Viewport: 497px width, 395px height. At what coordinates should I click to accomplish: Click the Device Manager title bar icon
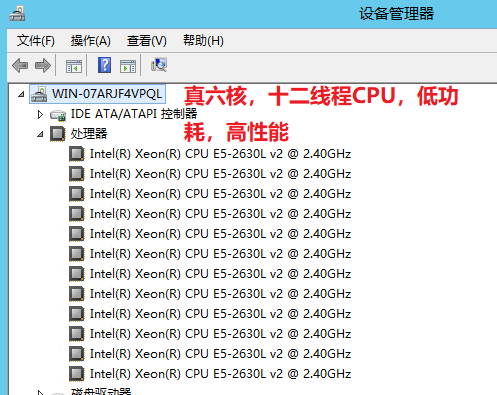coord(17,14)
